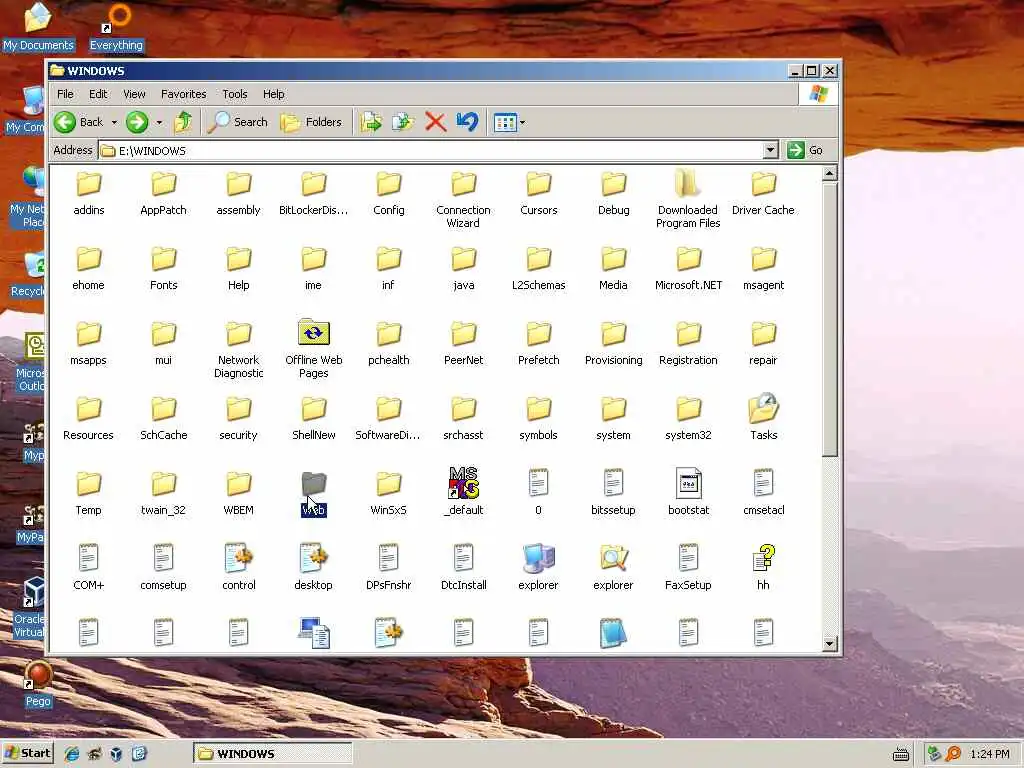
Task: Click the Copy To toolbar icon
Action: (403, 122)
